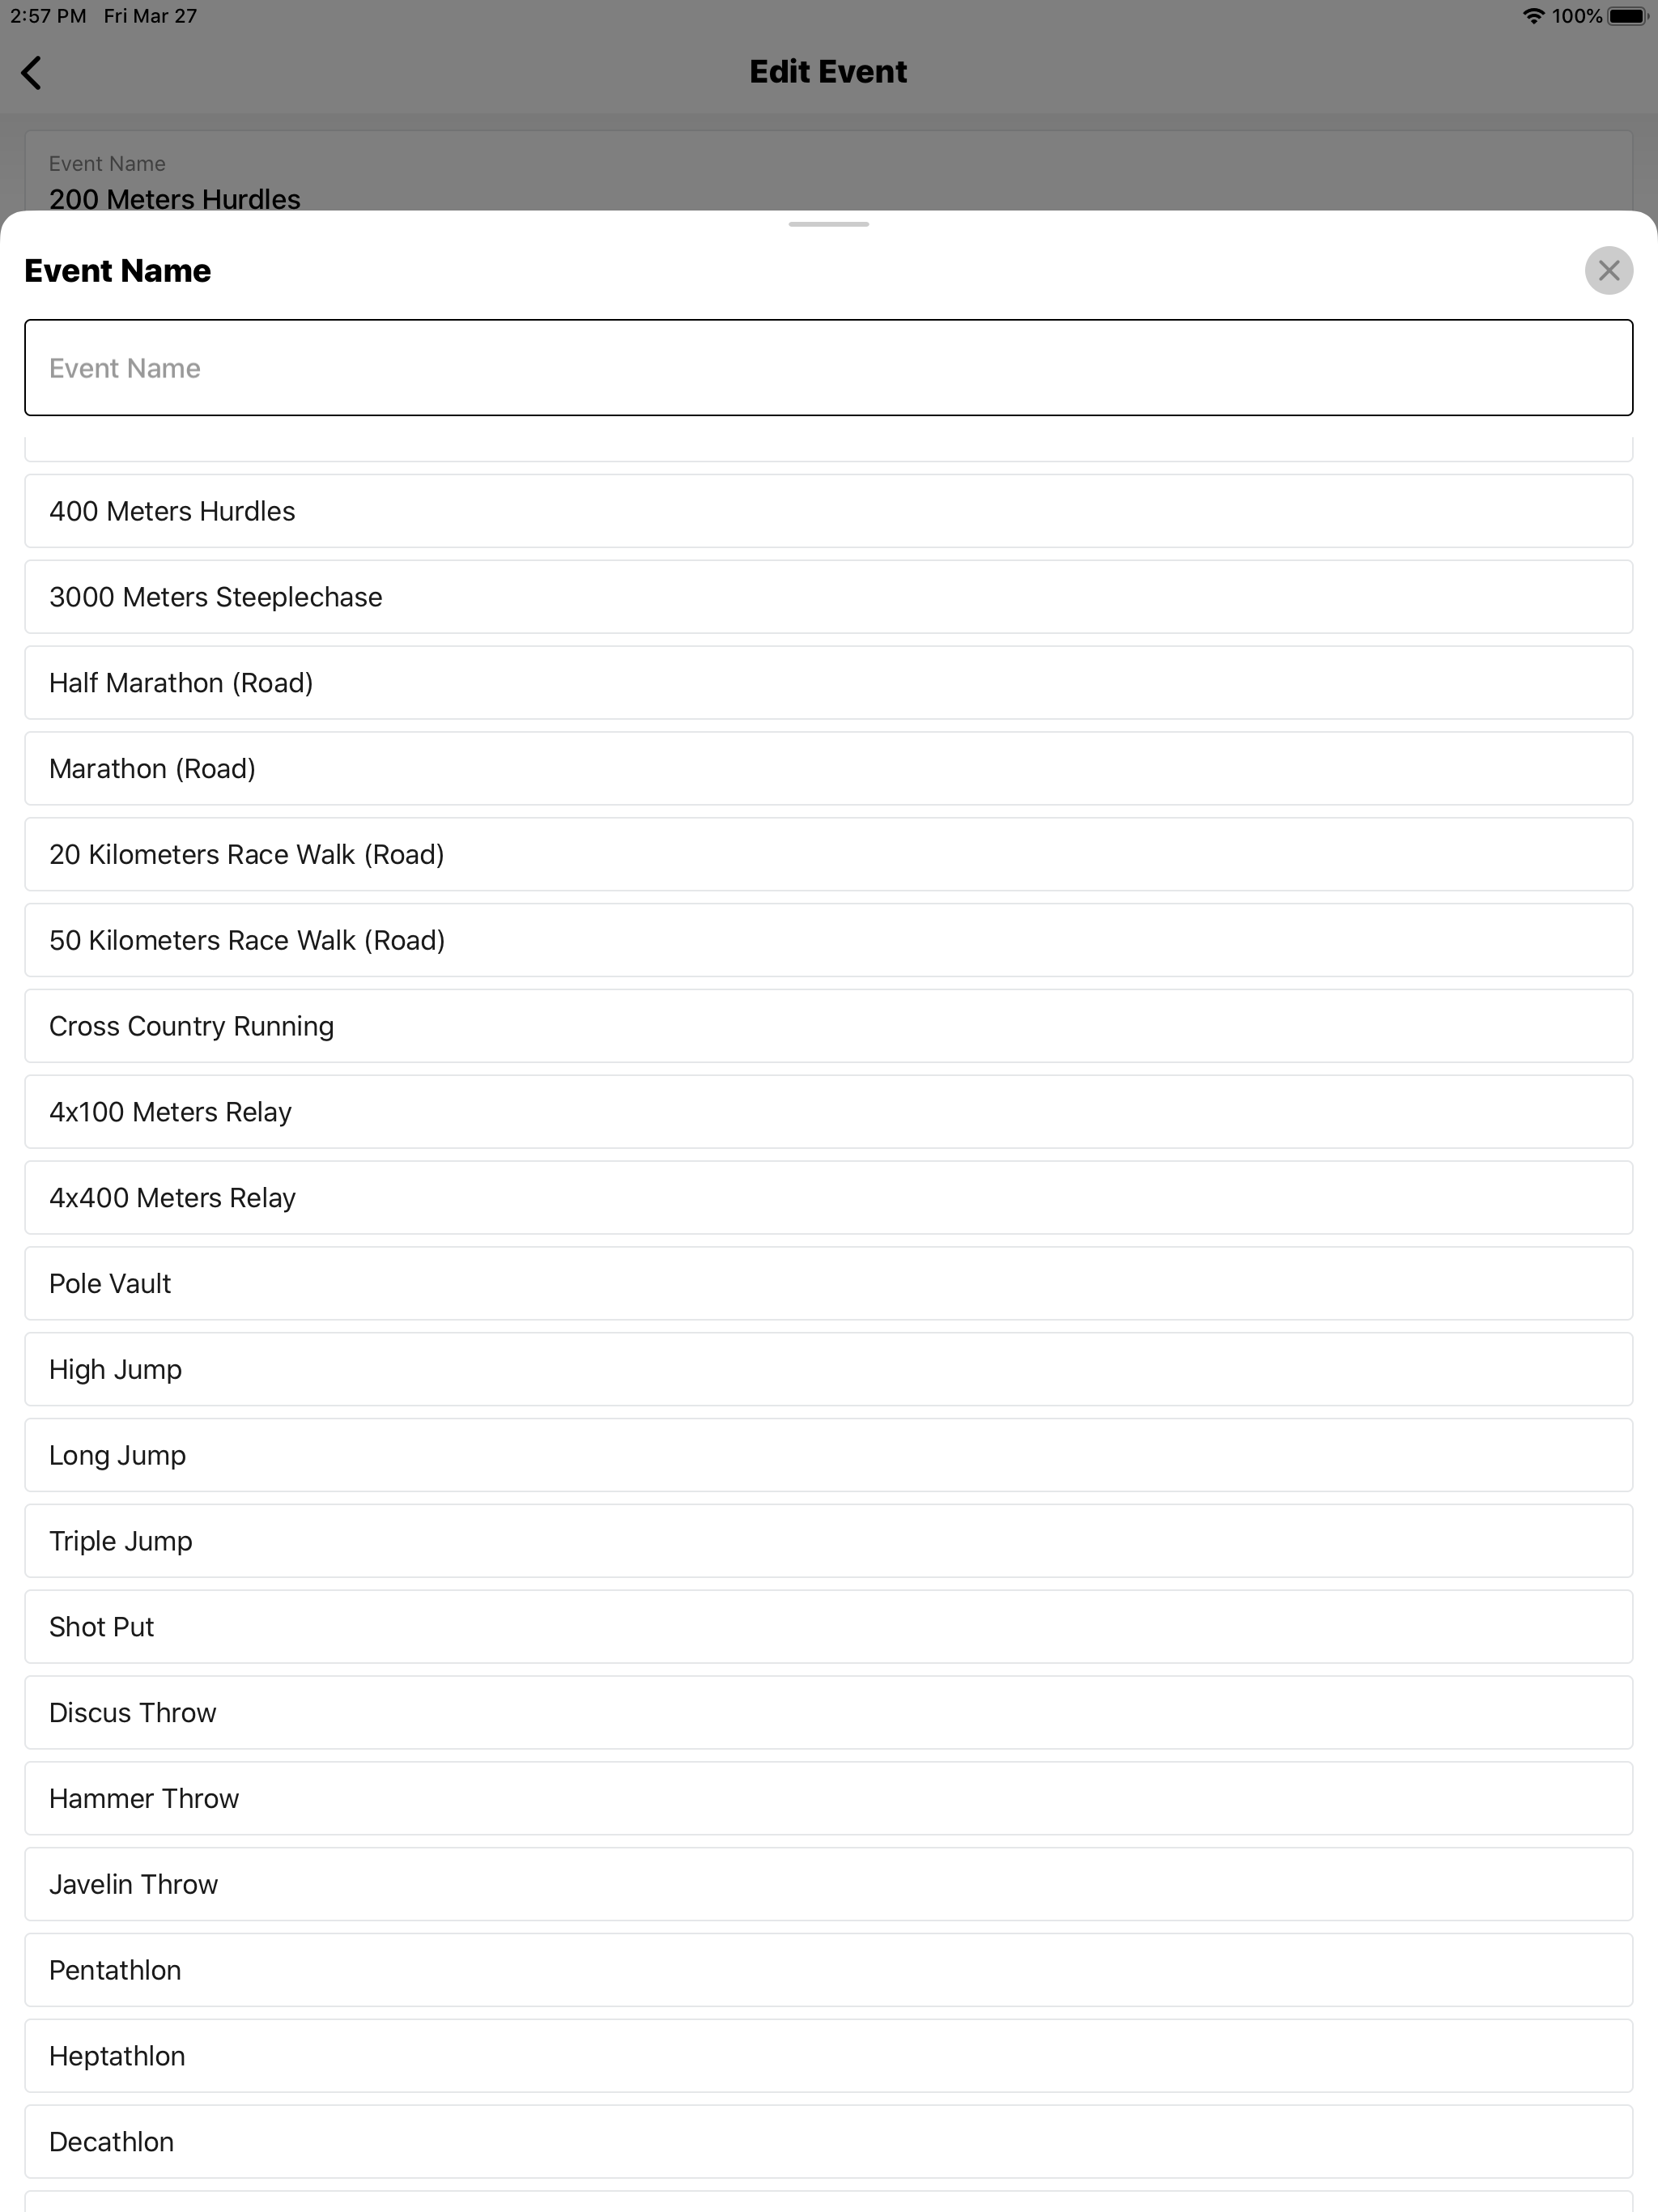Select Pole Vault event
This screenshot has height=2212, width=1658.
[828, 1283]
